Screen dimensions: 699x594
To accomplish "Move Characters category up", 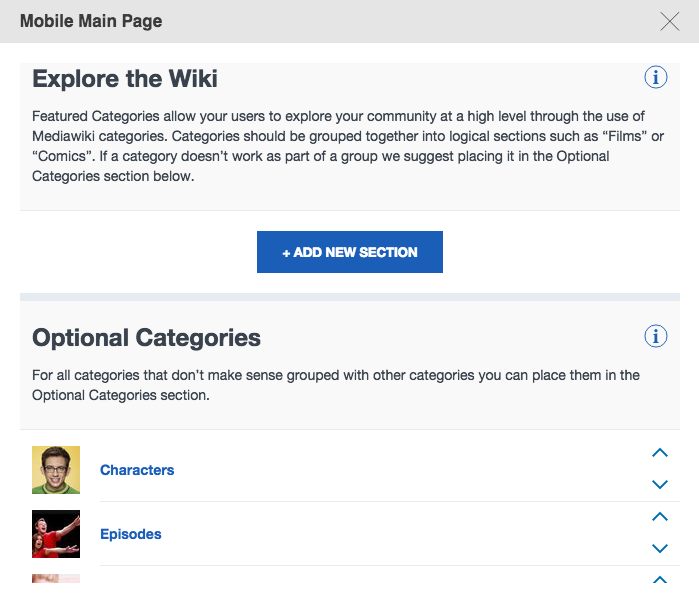I will (x=659, y=453).
